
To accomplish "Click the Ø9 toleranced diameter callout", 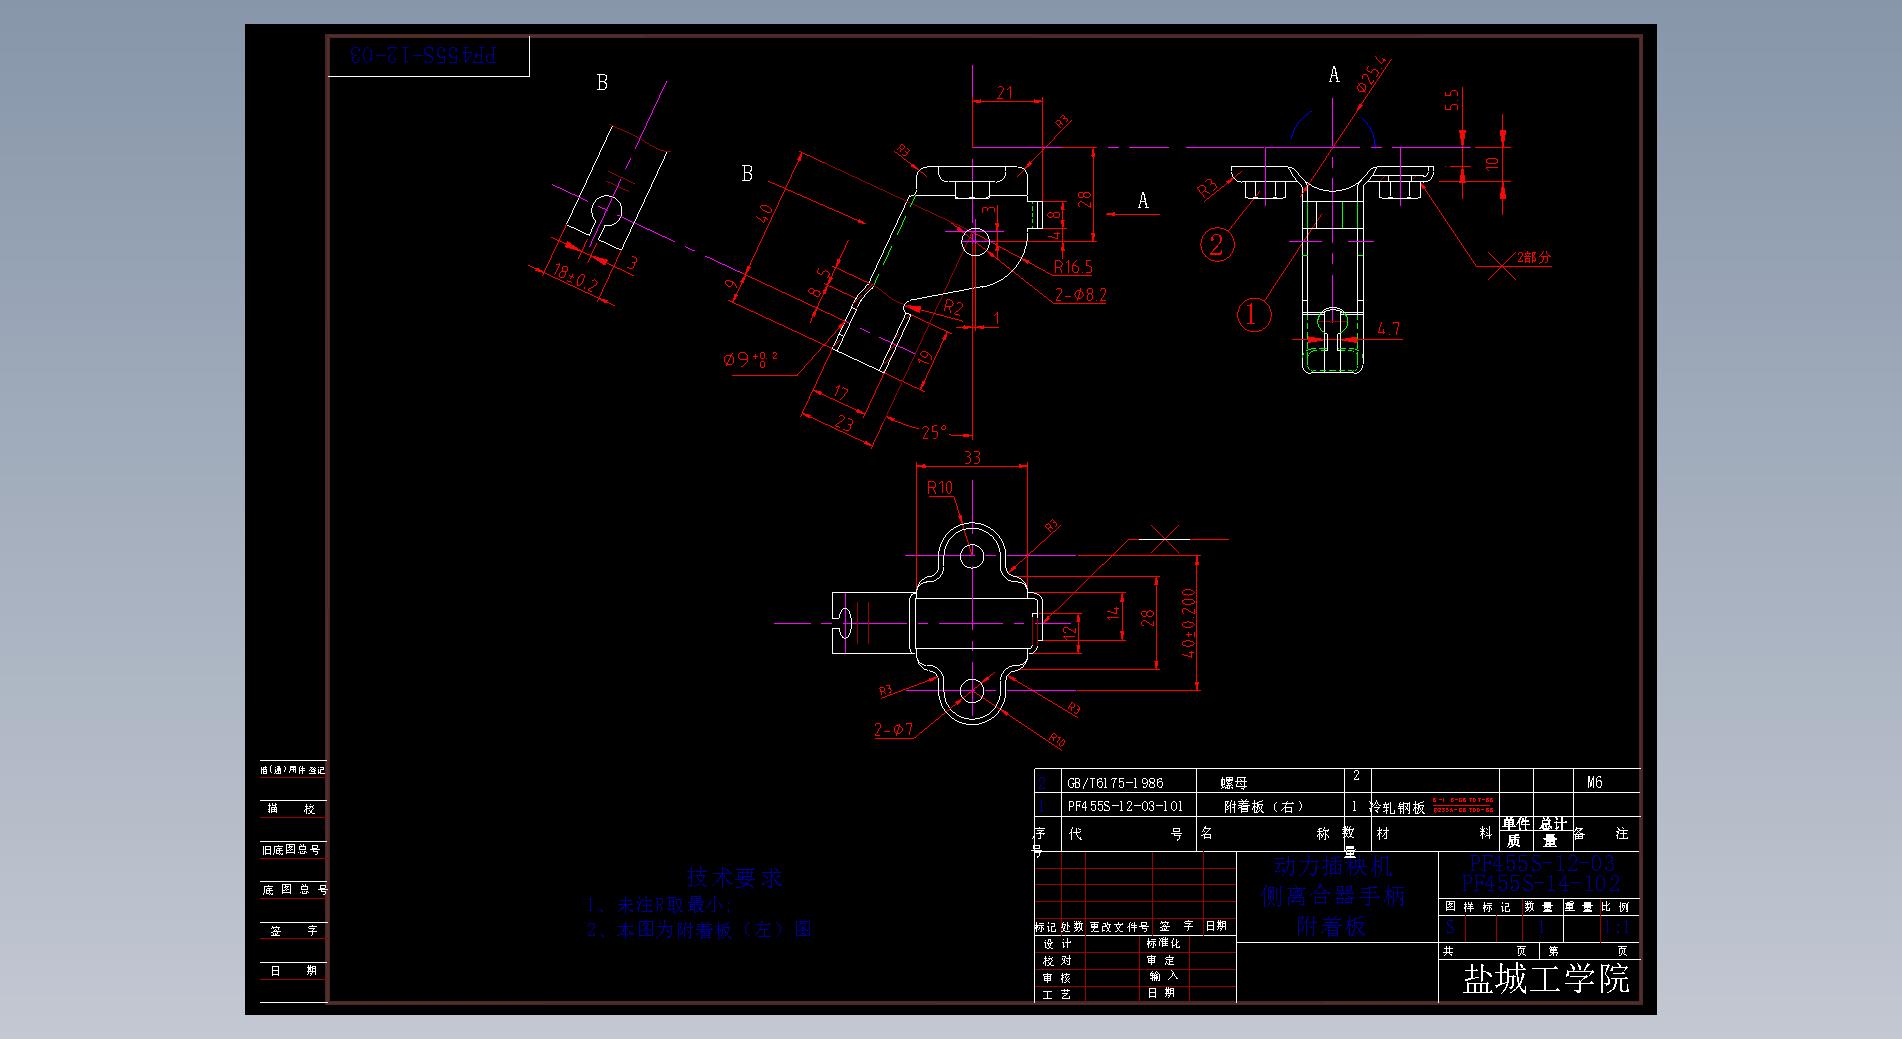I will (749, 359).
